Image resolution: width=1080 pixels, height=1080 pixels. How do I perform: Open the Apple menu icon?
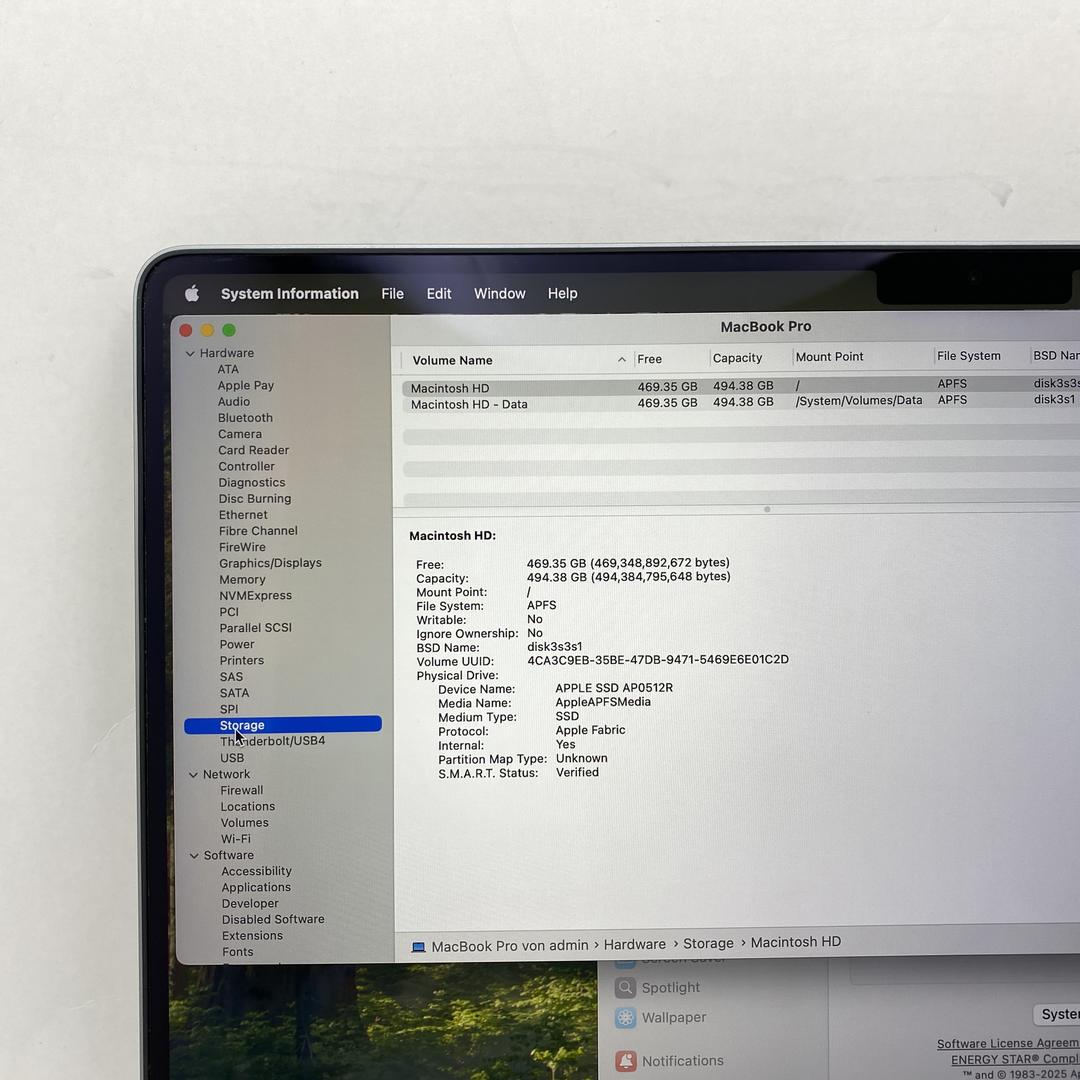pos(192,293)
